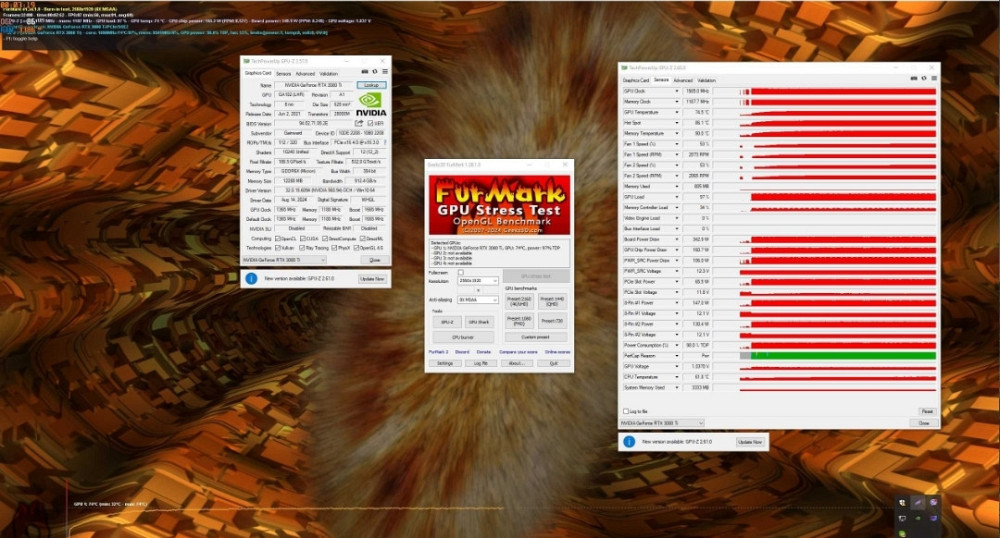Click the Lookup button
1000x538 pixels.
coord(371,86)
